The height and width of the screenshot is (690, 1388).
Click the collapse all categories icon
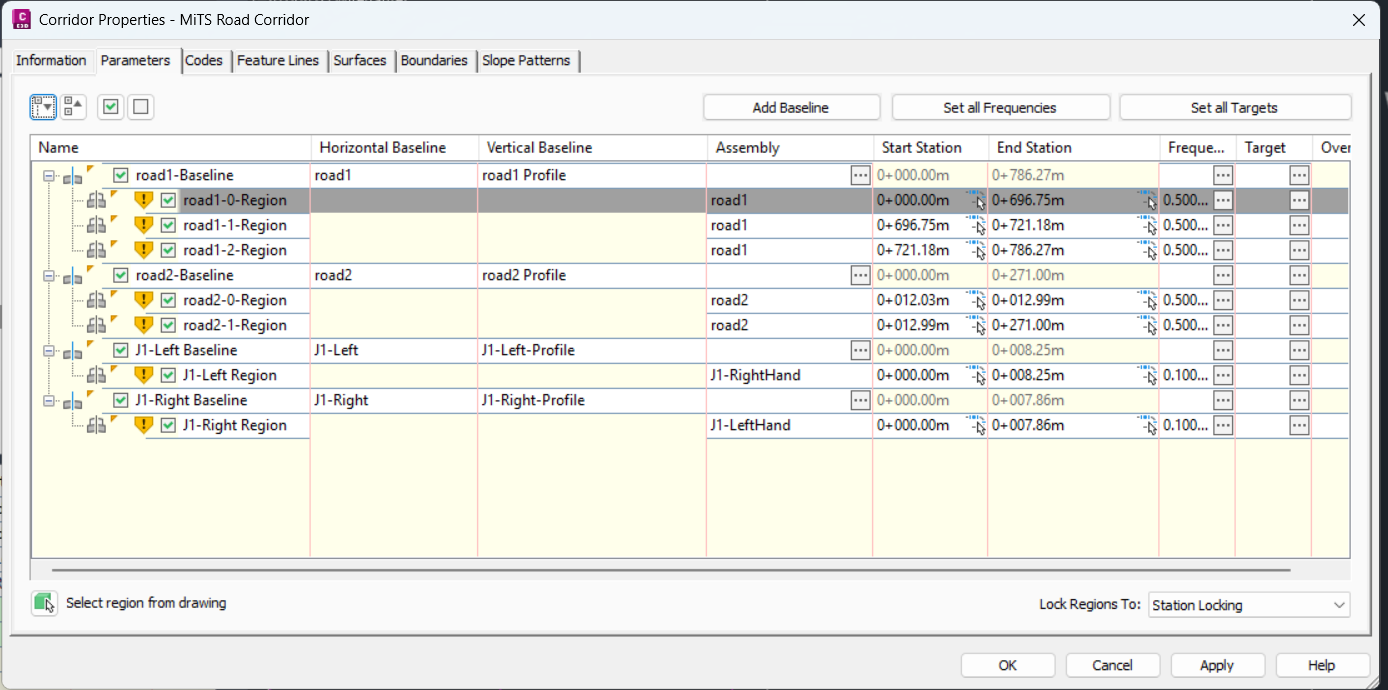tap(74, 107)
